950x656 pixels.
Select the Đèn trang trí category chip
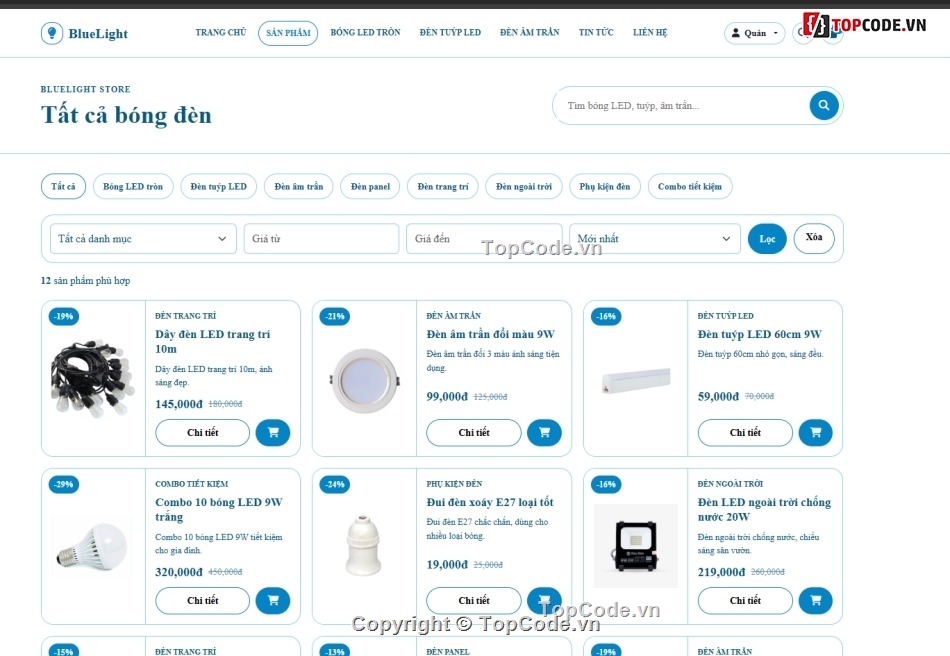(443, 187)
